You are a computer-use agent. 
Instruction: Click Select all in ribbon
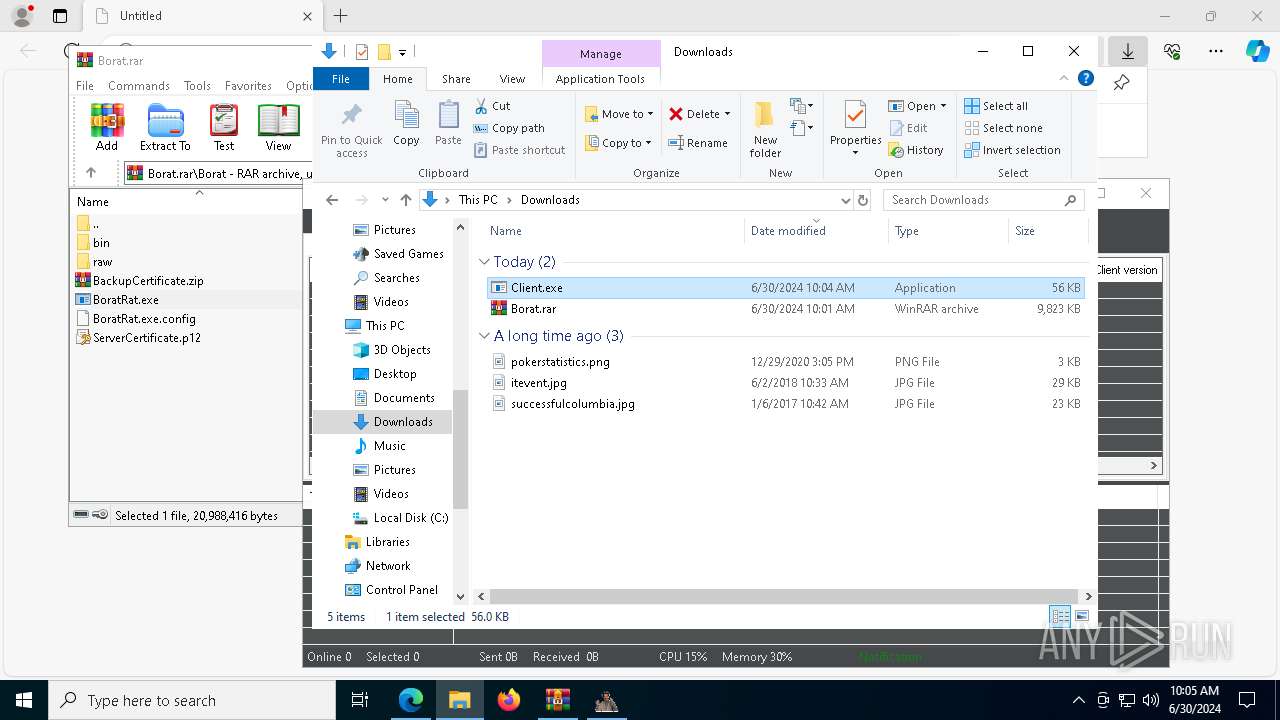click(x=995, y=106)
